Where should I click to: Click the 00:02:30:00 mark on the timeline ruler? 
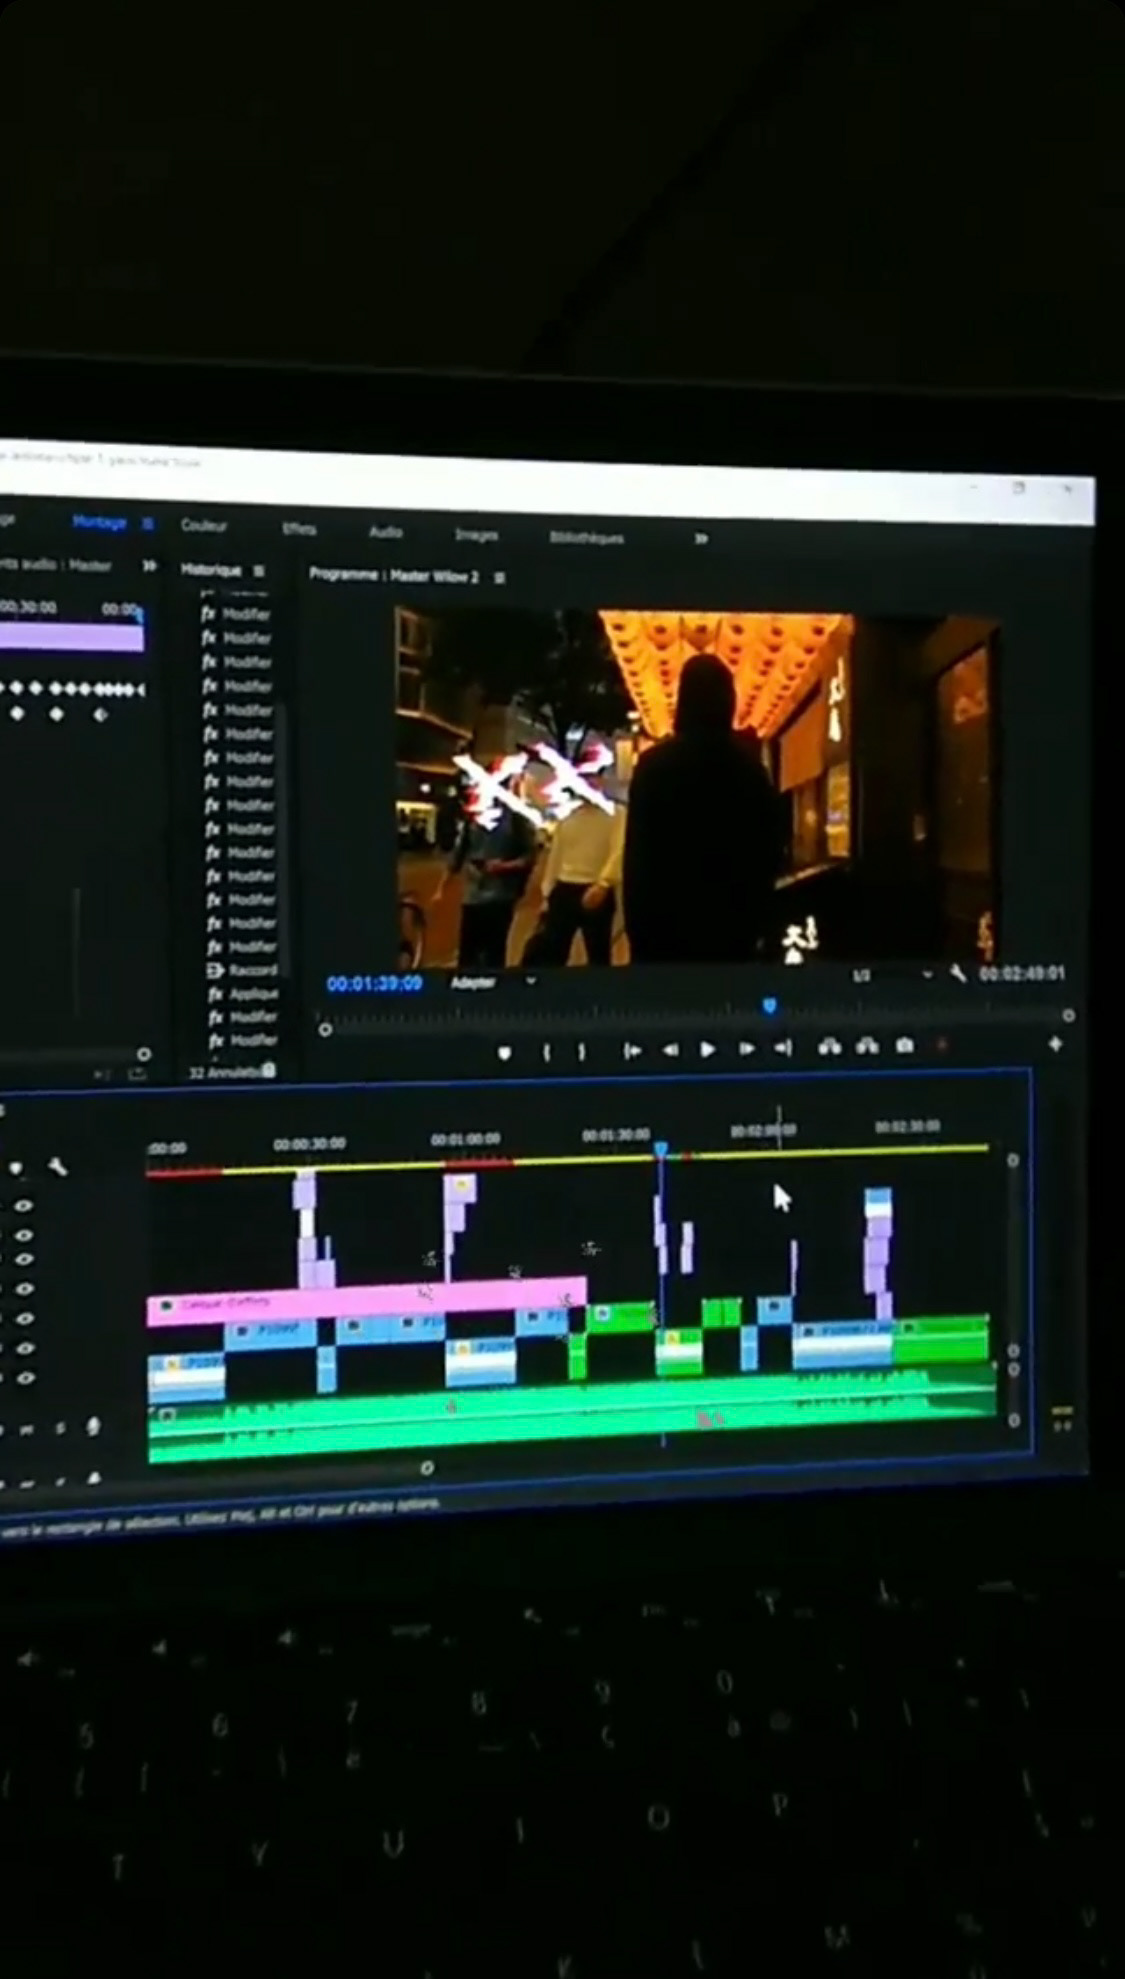coord(908,1127)
